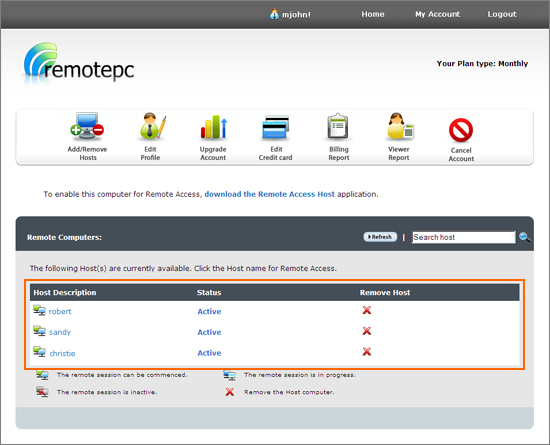Click the Cancel Account prohibition icon
Image resolution: width=550 pixels, height=445 pixels.
pyautogui.click(x=461, y=130)
